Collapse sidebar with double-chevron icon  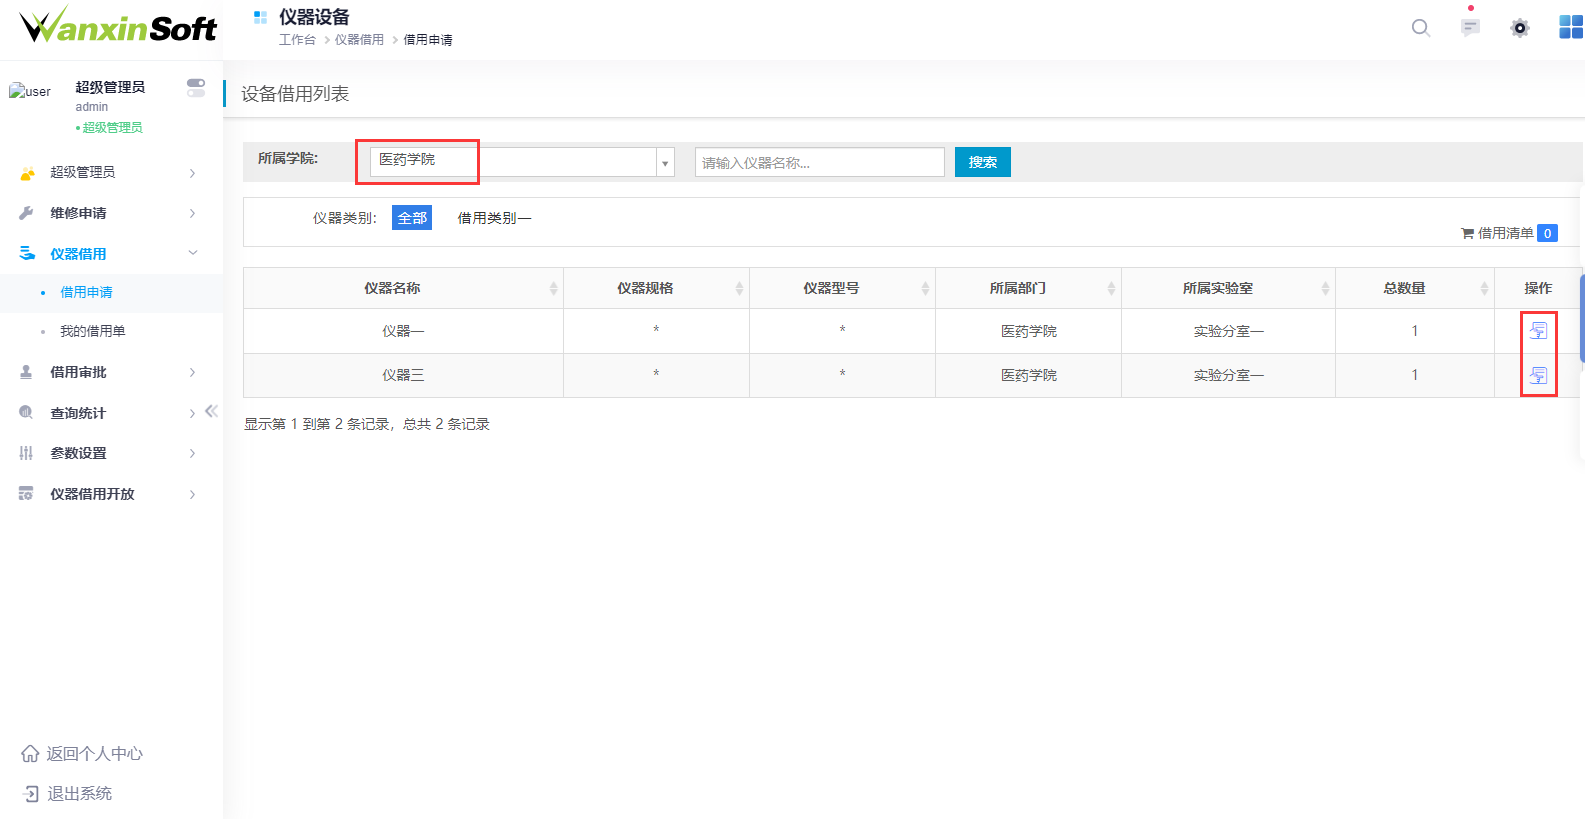point(211,411)
